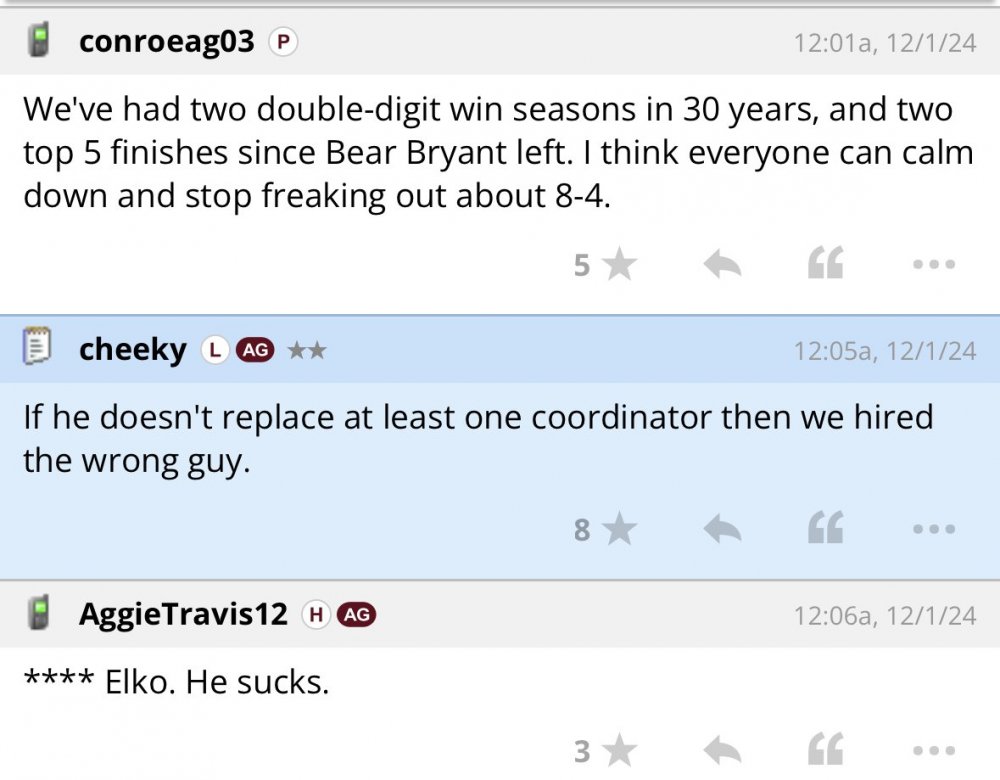This screenshot has width=1000, height=780.
Task: Open more options on conroeag03's post
Action: [x=935, y=265]
